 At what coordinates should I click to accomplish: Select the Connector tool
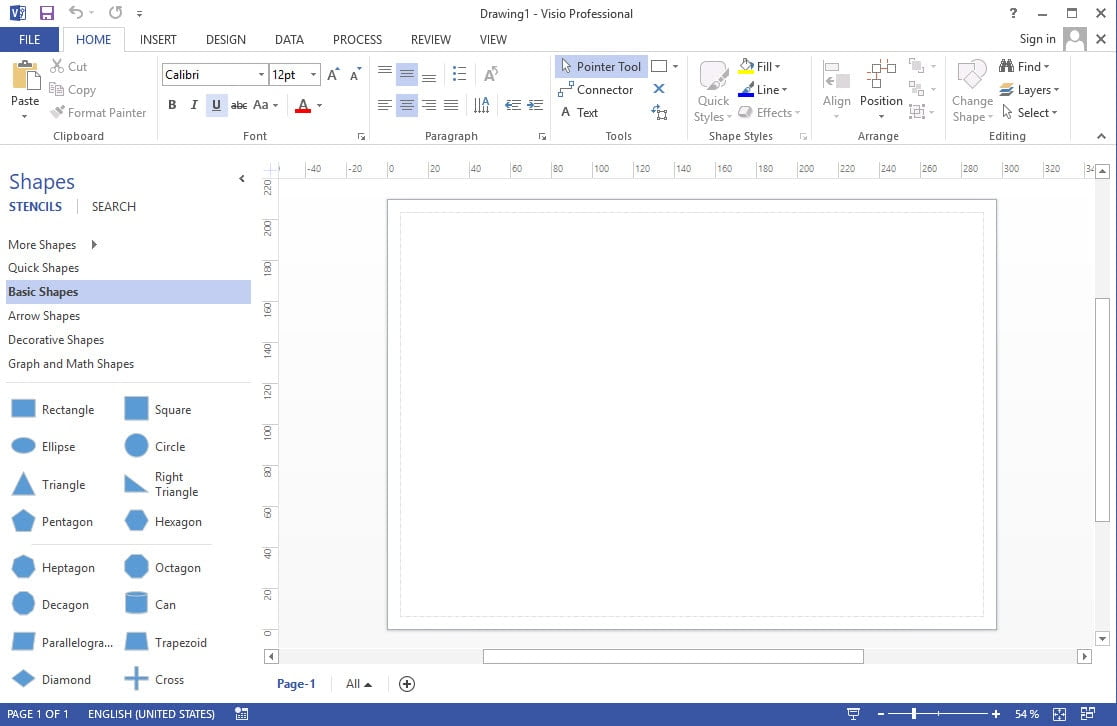tap(596, 90)
